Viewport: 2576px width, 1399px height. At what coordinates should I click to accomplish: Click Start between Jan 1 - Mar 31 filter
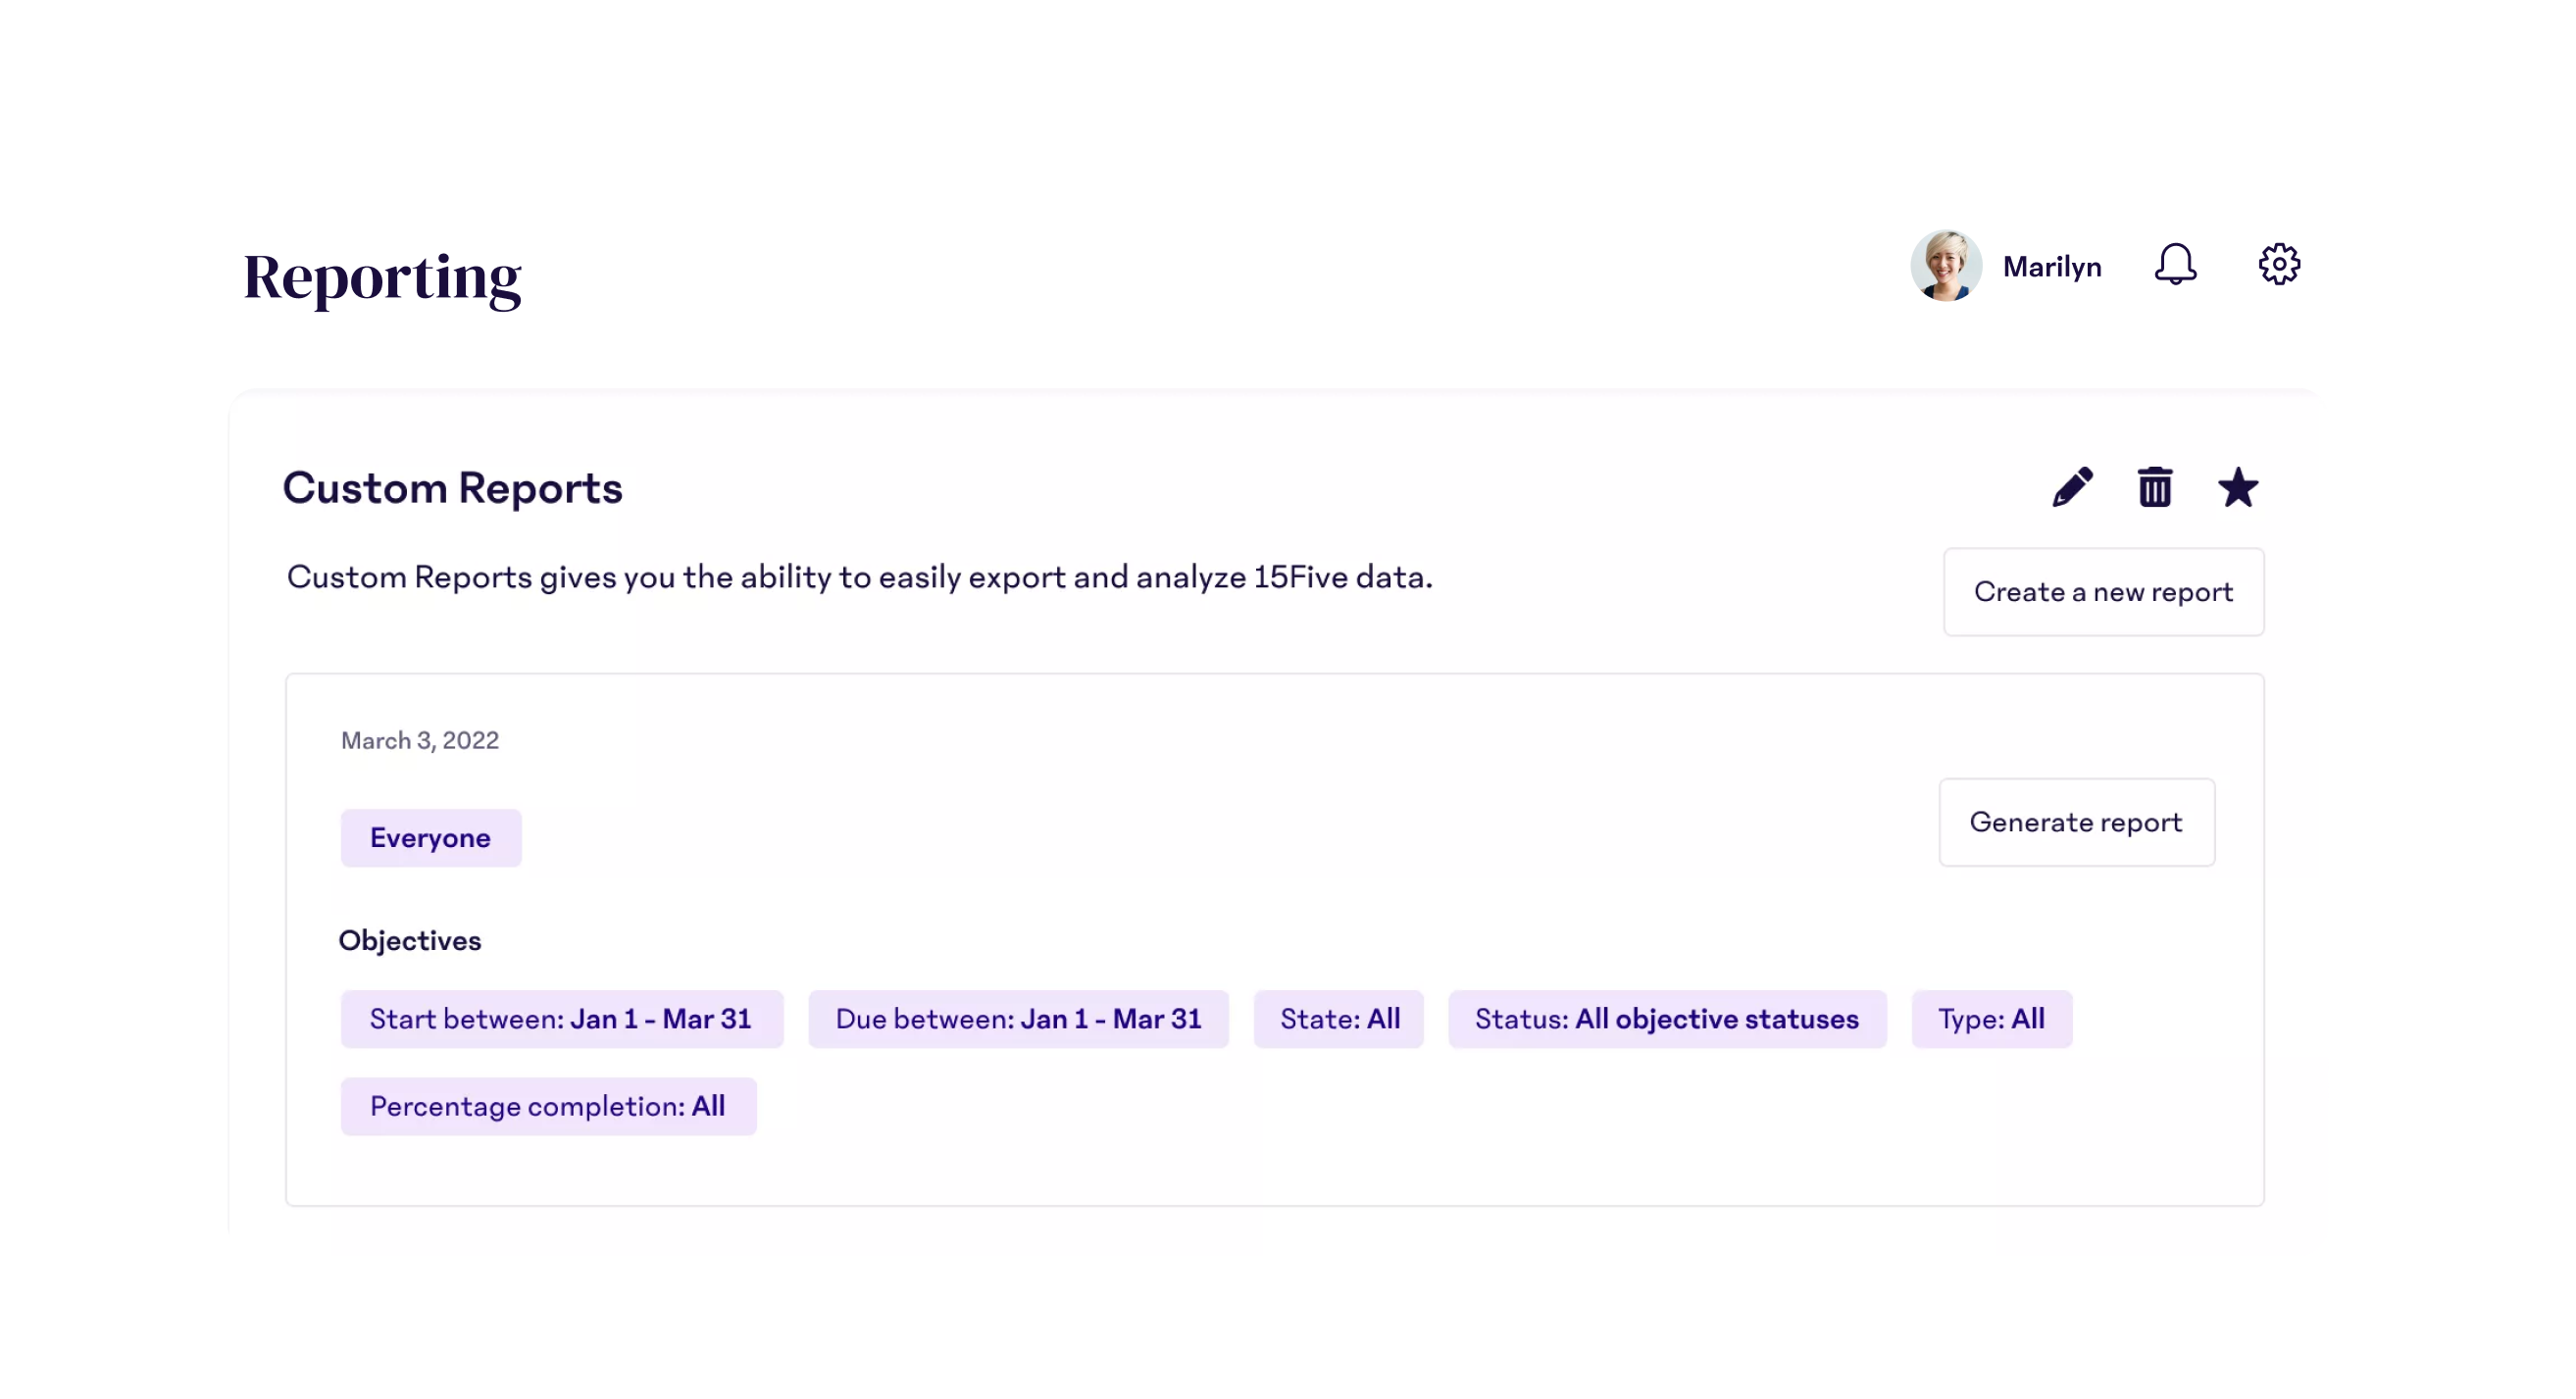(x=561, y=1019)
